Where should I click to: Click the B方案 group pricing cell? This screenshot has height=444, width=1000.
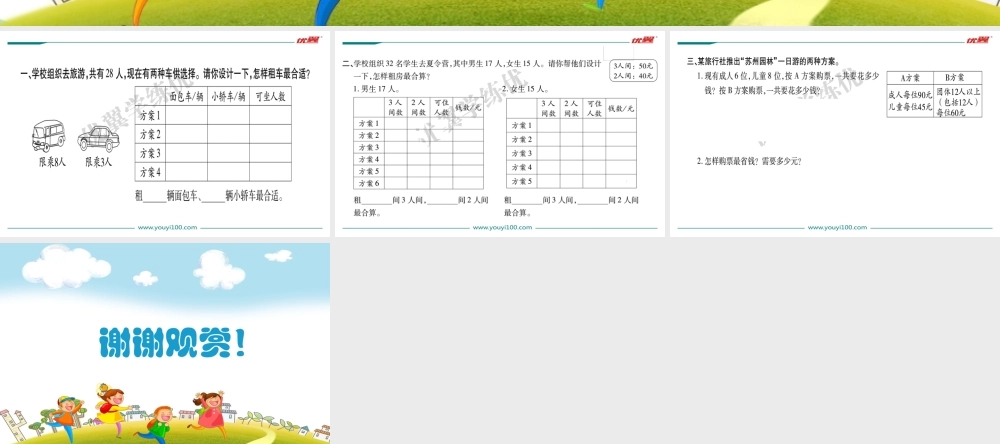pos(958,101)
